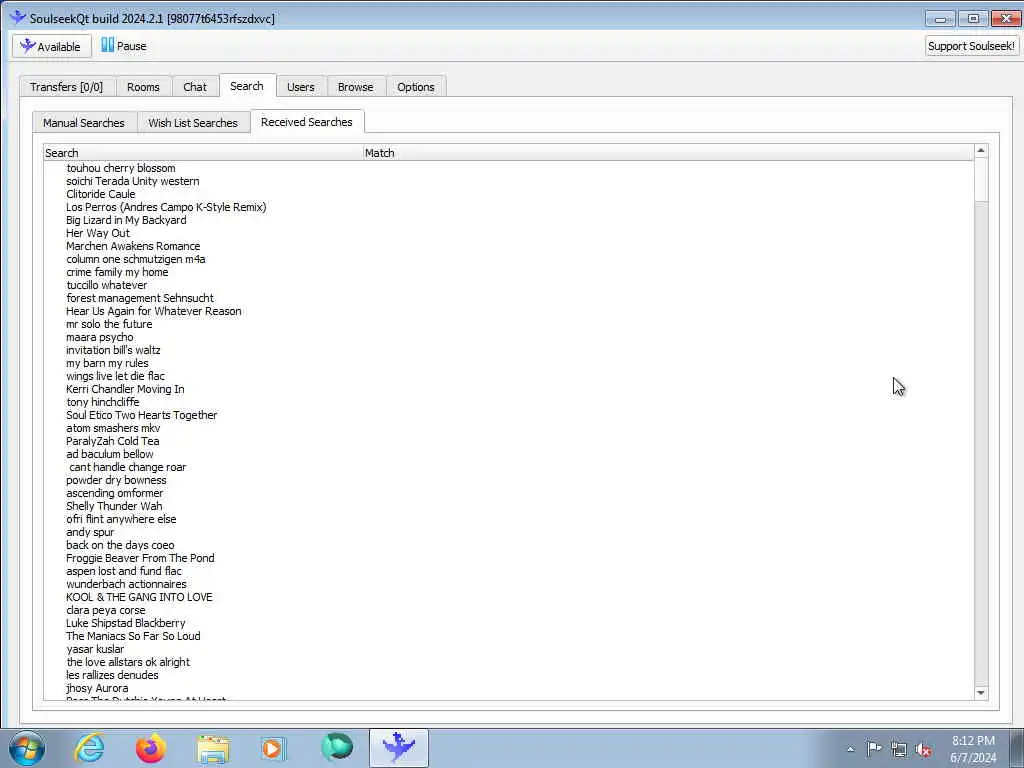Click the scrollbar up arrow
The image size is (1024, 768).
pyautogui.click(x=980, y=151)
